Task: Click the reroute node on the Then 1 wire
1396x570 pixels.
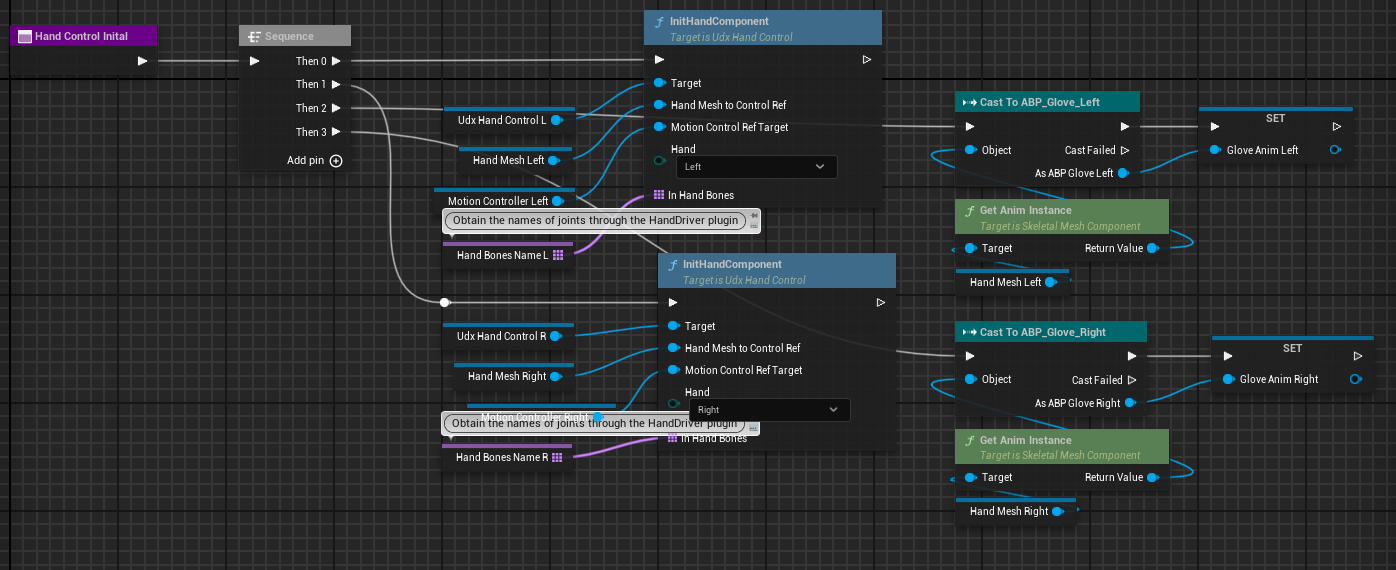Action: pos(445,302)
